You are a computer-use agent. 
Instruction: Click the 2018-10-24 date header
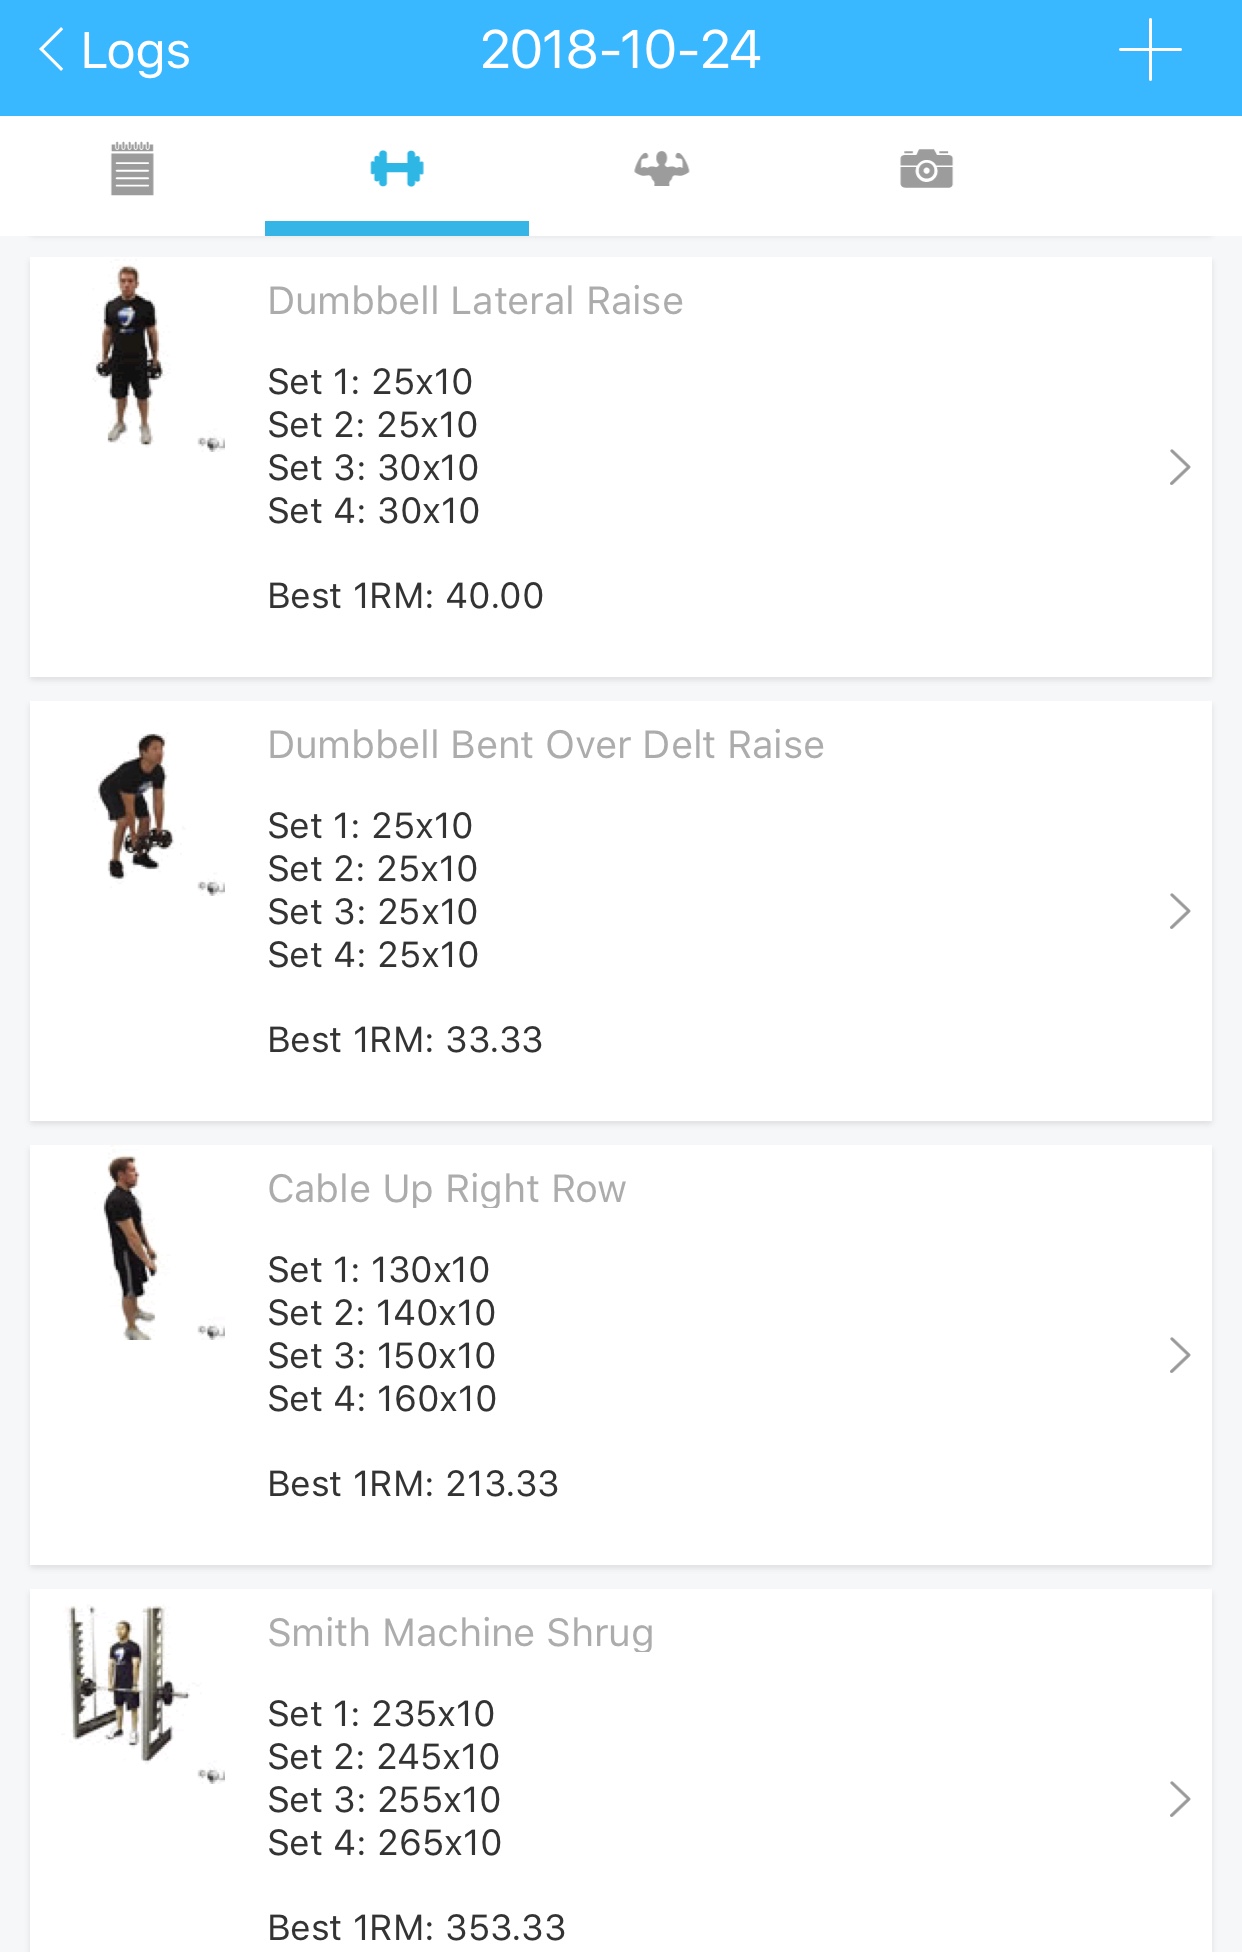pyautogui.click(x=620, y=50)
